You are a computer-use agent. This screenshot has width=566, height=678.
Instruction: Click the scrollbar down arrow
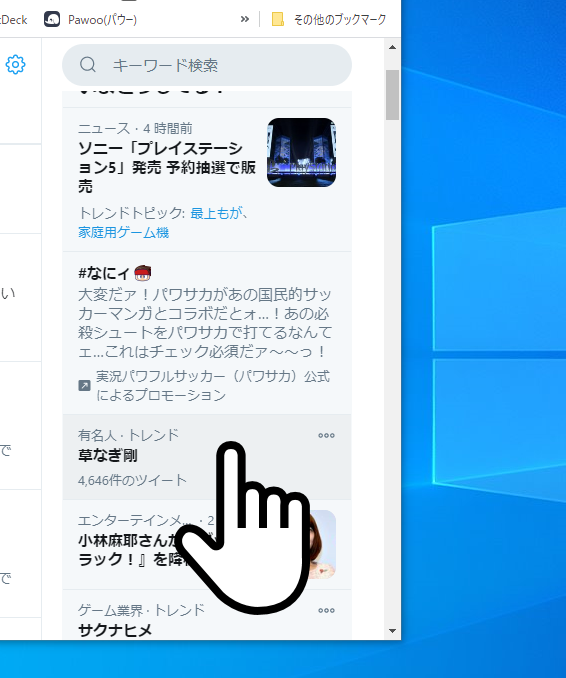click(x=392, y=631)
